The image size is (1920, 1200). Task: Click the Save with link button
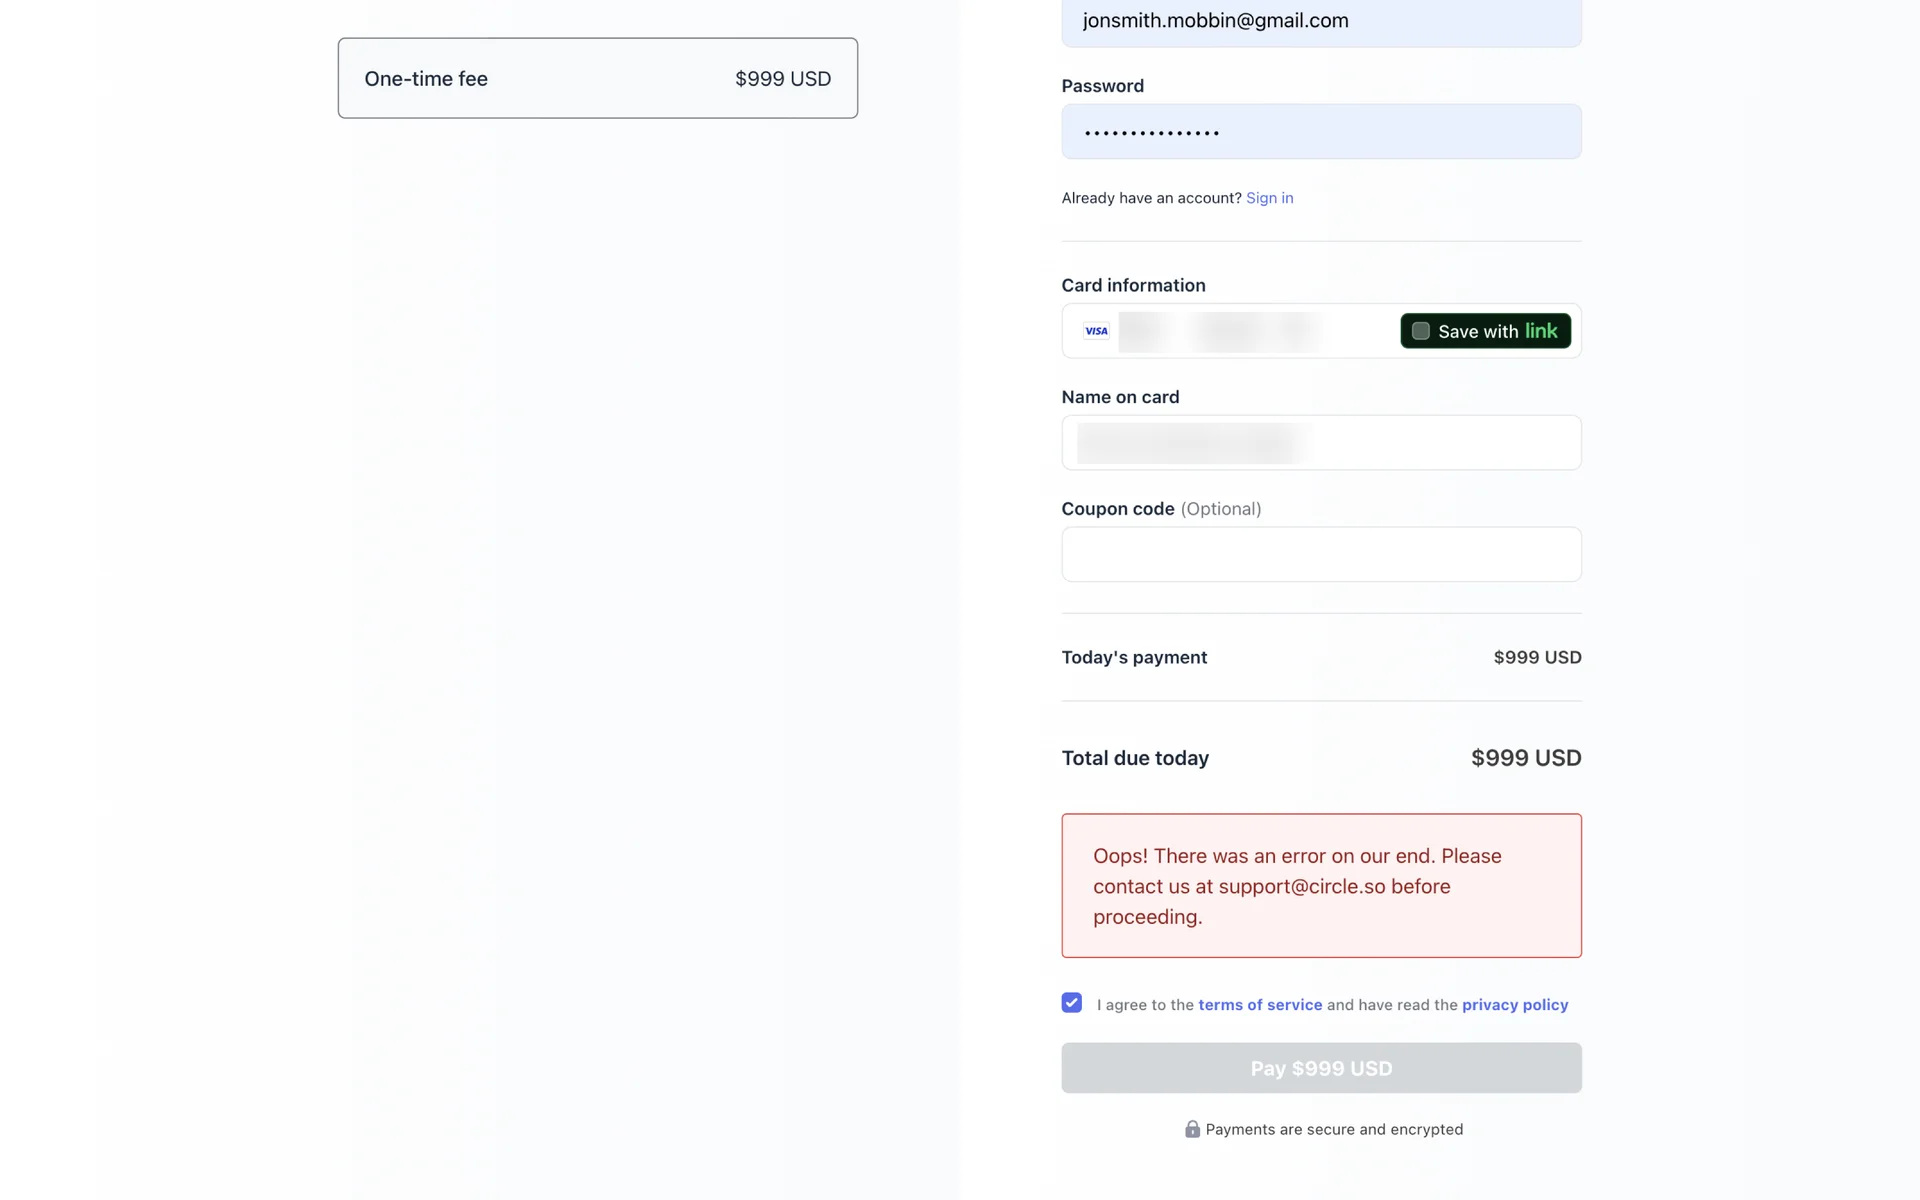click(x=1485, y=331)
